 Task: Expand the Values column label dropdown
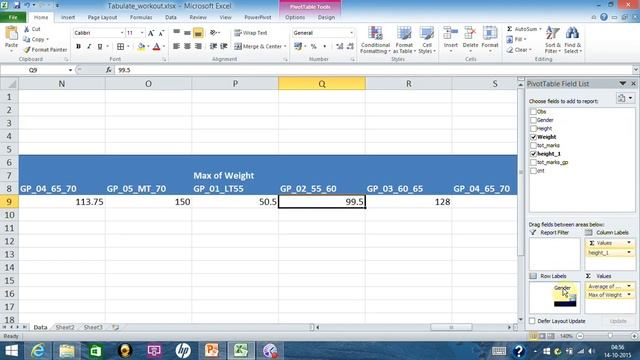tap(629, 243)
